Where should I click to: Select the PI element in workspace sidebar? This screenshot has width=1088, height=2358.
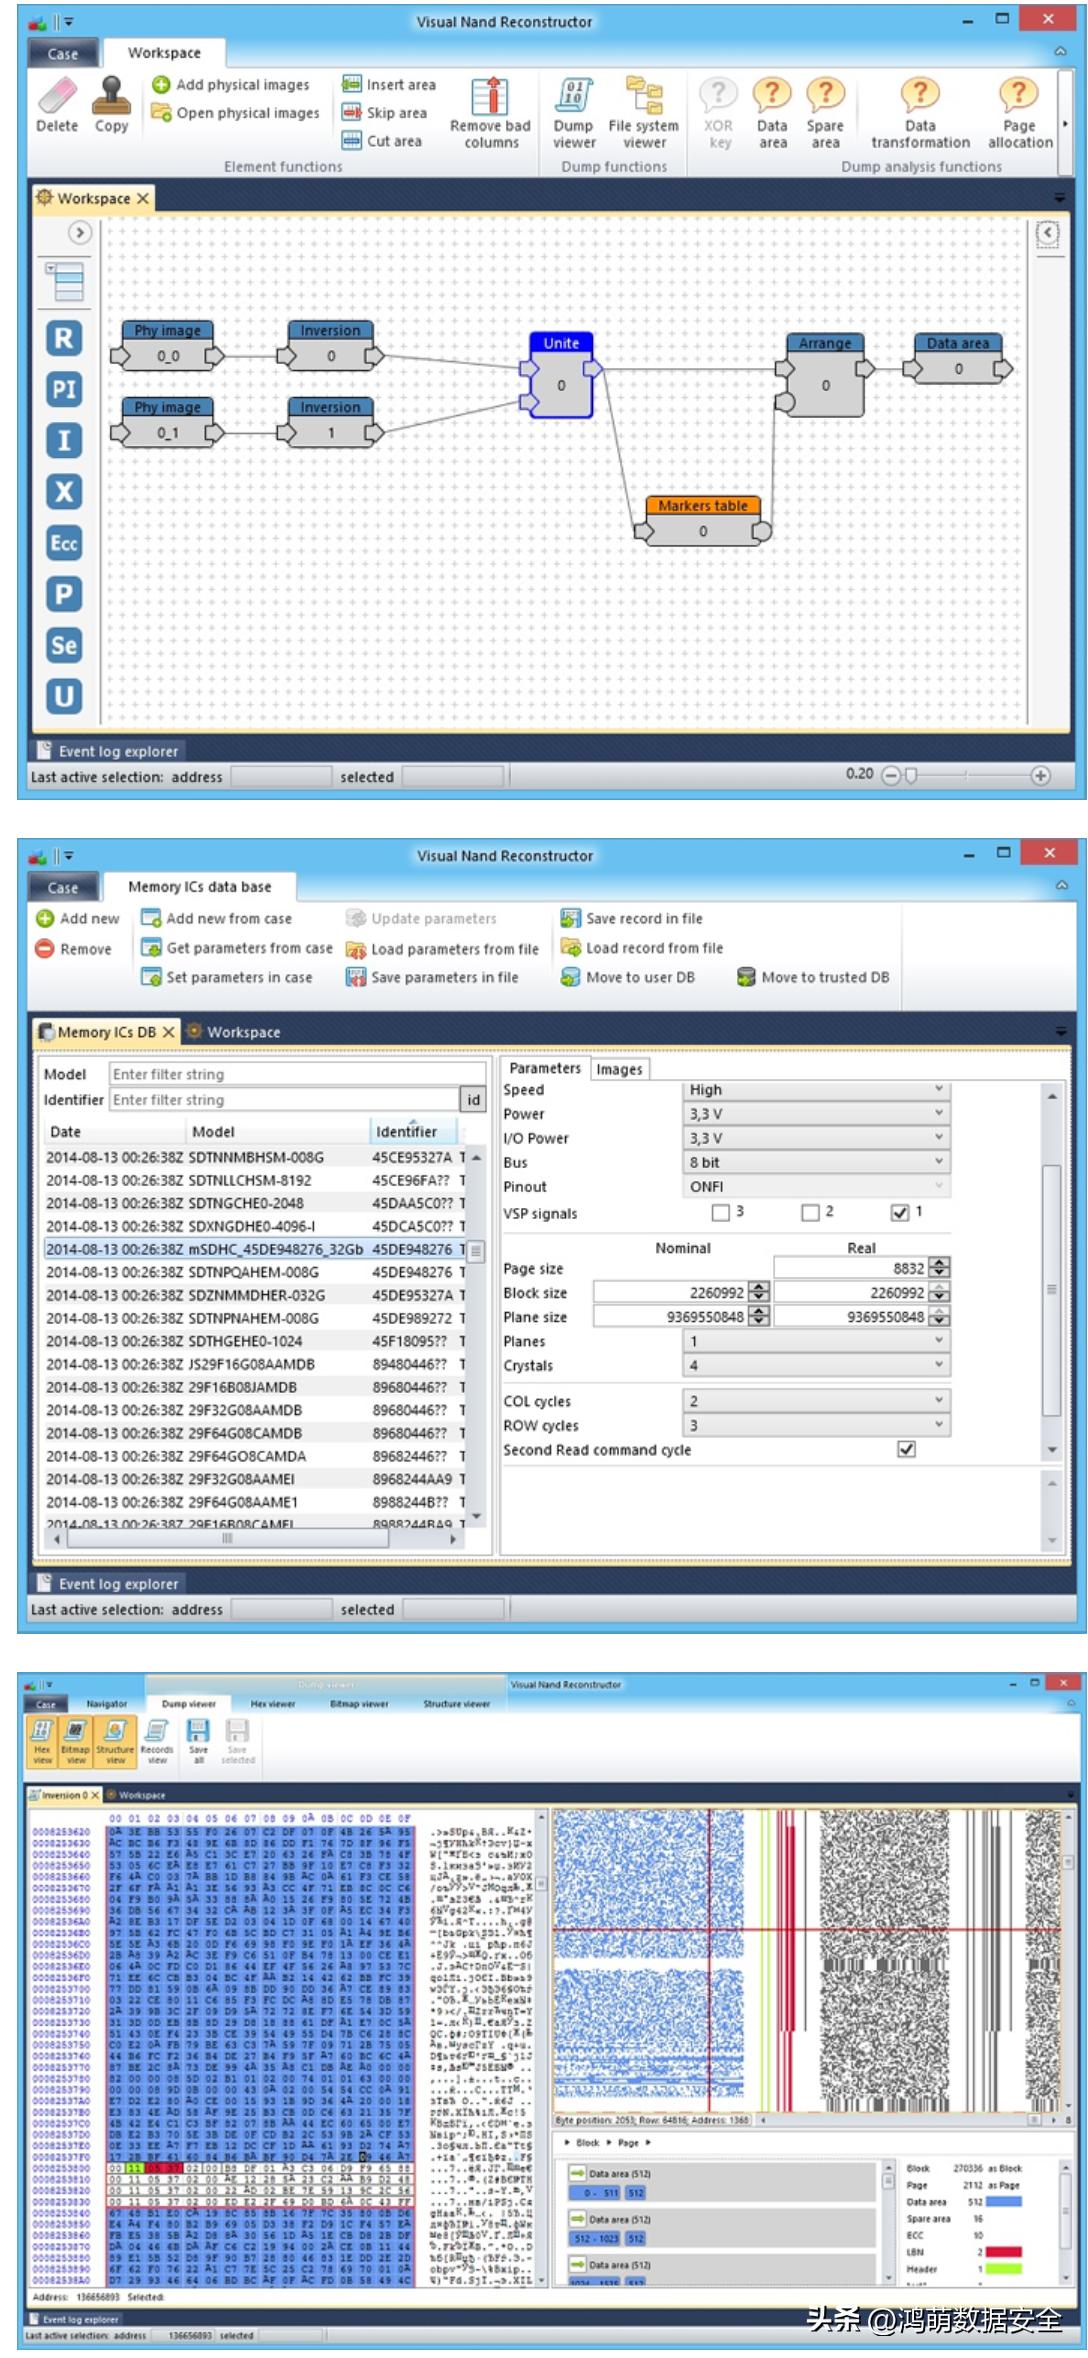(64, 389)
